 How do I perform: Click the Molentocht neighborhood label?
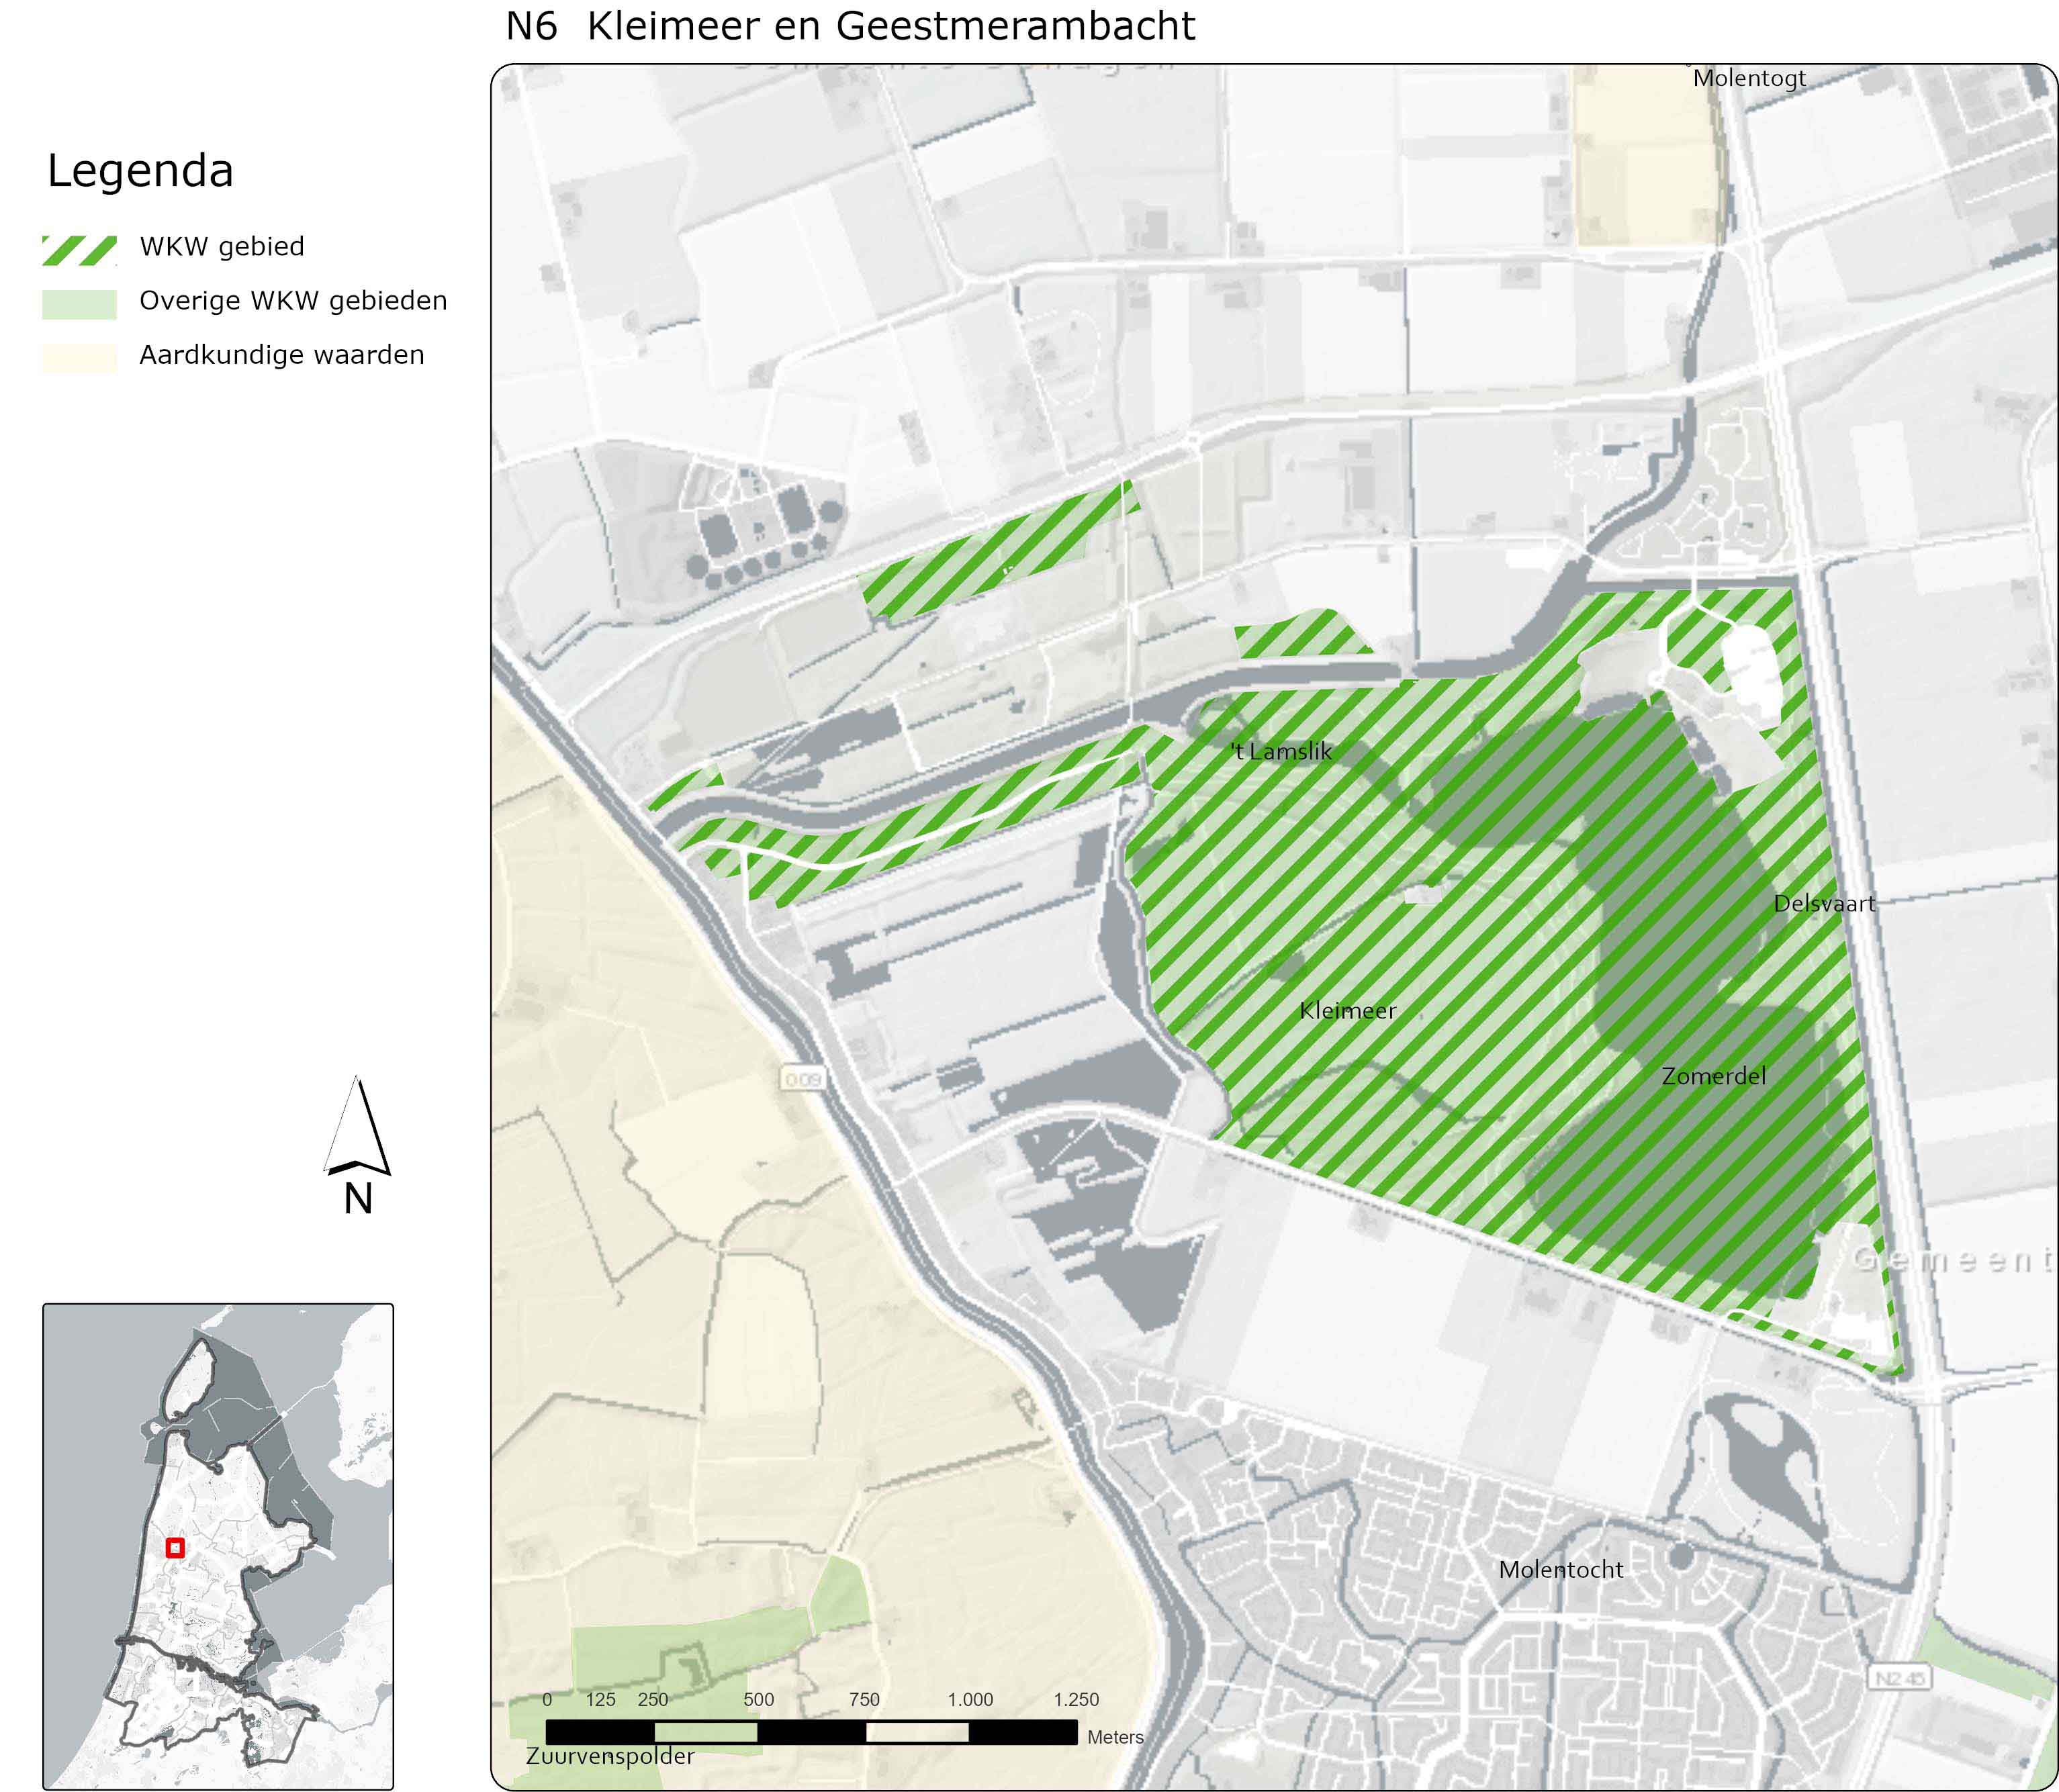(x=1560, y=1570)
